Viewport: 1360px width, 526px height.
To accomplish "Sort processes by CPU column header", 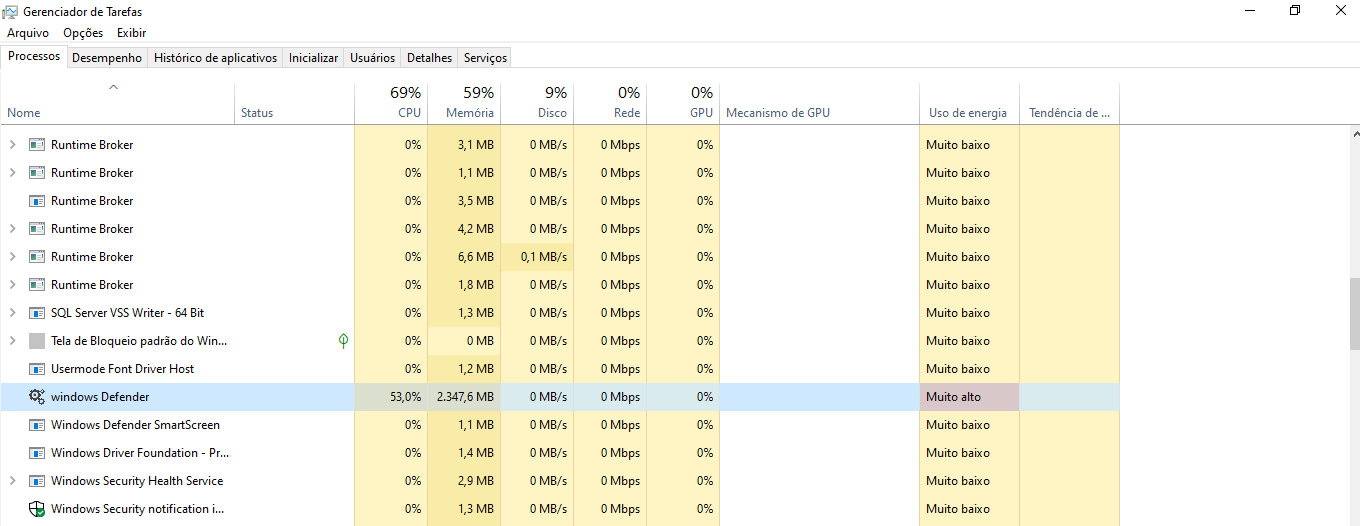I will click(391, 103).
